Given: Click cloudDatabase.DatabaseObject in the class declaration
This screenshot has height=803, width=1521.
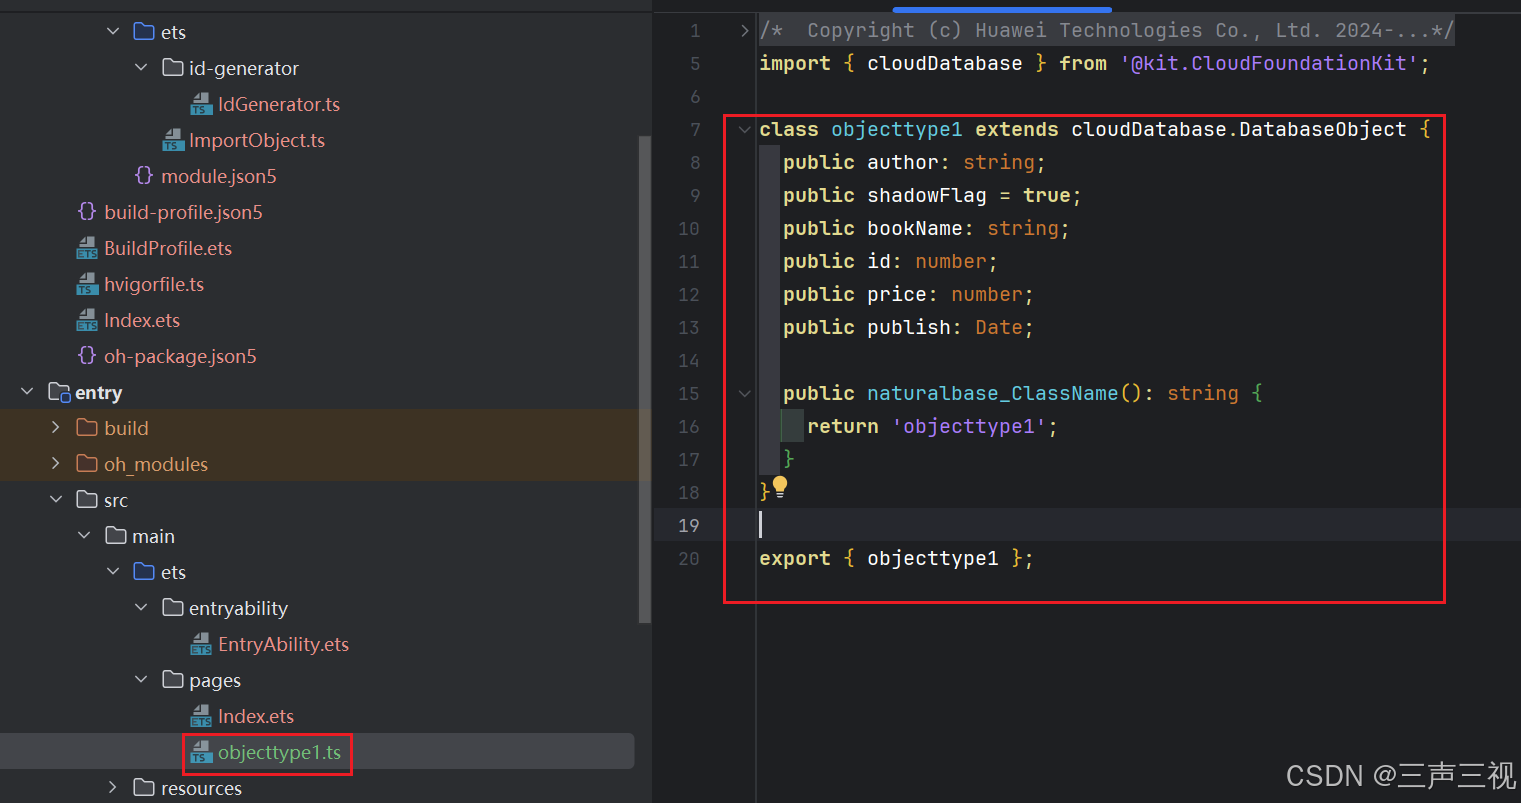Looking at the screenshot, I should coord(1239,130).
